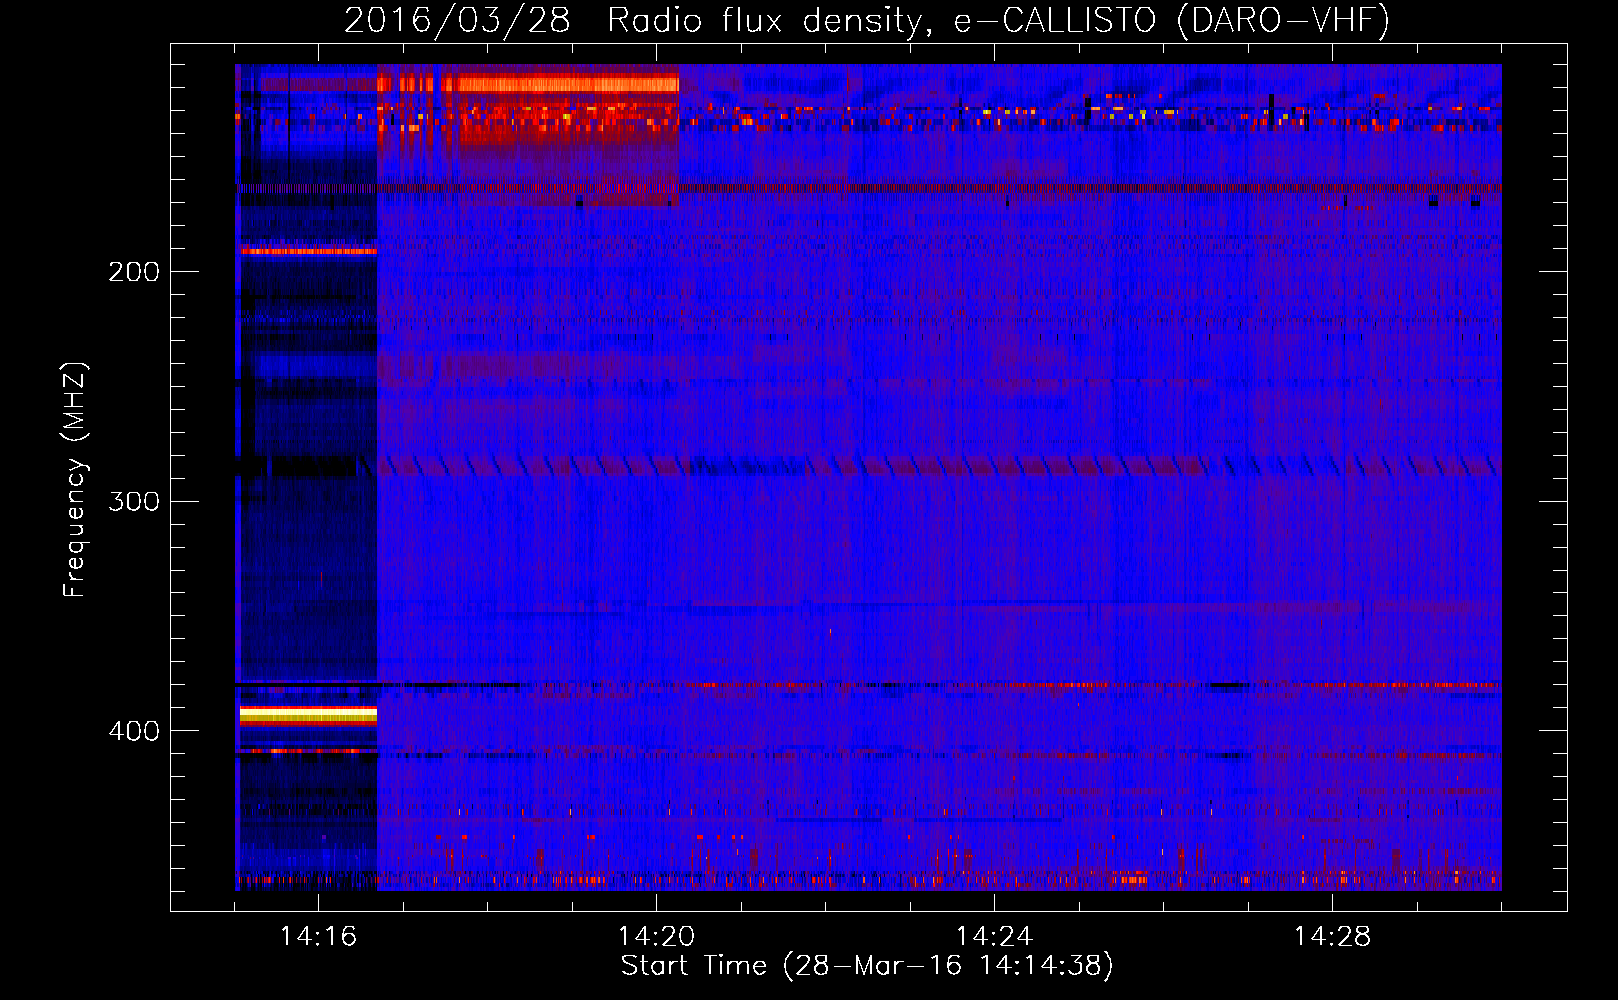Click the "14:20" time tick label
The height and width of the screenshot is (1000, 1618).
coord(656,936)
